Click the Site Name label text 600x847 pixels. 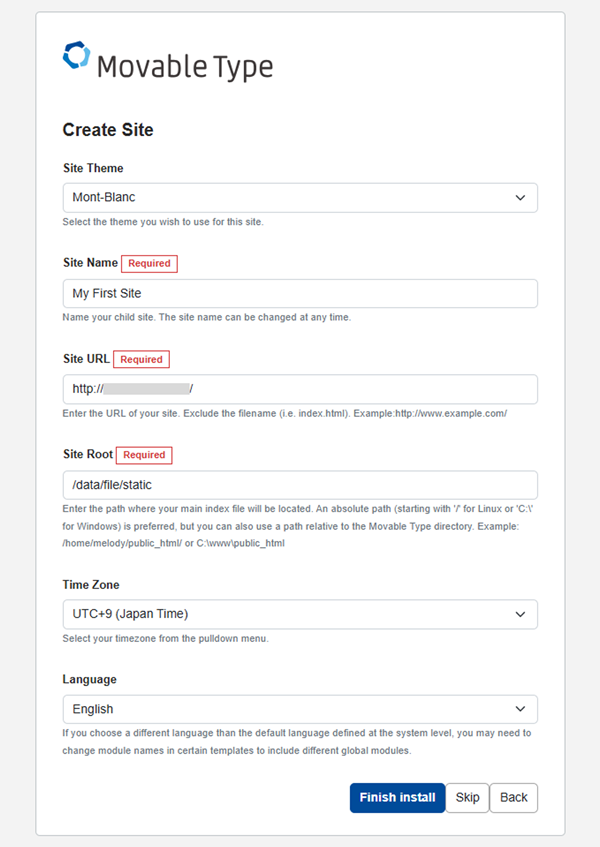[x=90, y=263]
